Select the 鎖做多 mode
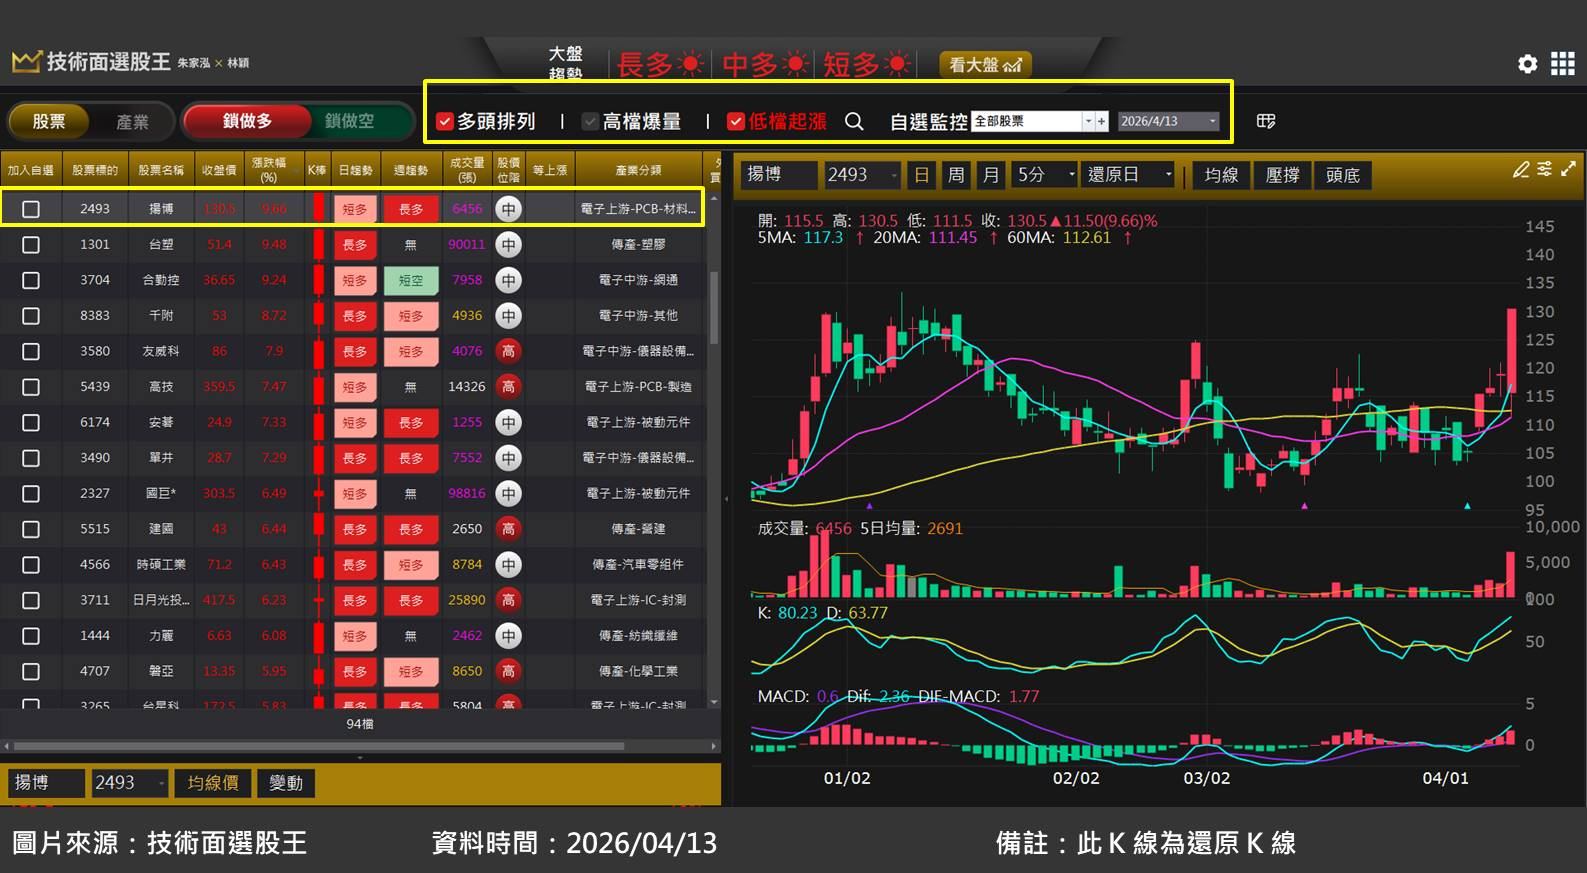 pos(247,121)
